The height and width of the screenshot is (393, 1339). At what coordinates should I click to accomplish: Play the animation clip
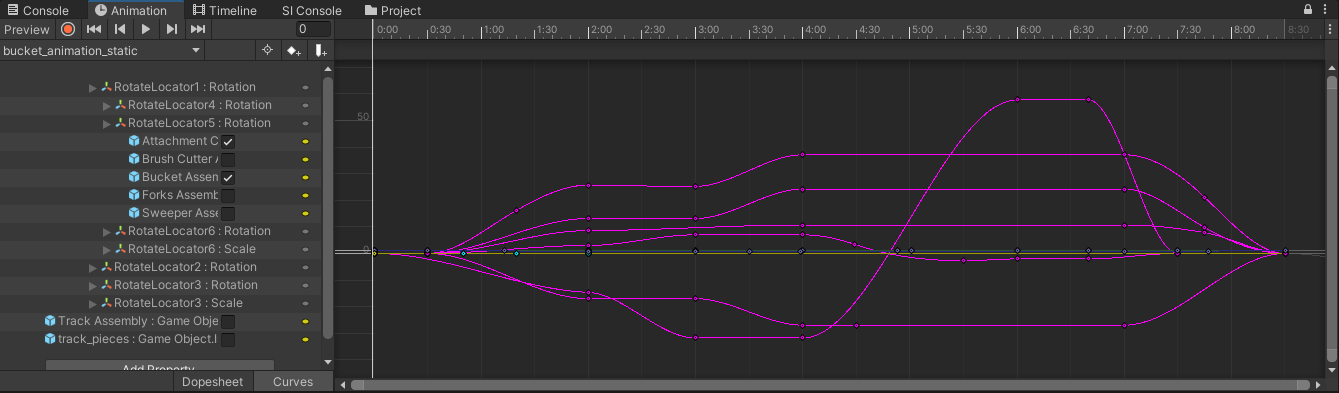click(x=146, y=29)
